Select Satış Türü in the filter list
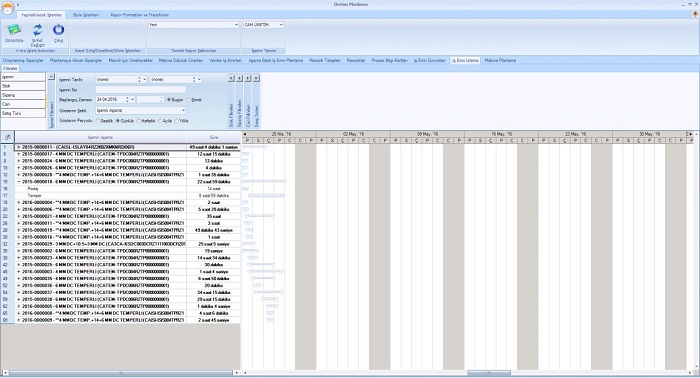 pyautogui.click(x=23, y=113)
